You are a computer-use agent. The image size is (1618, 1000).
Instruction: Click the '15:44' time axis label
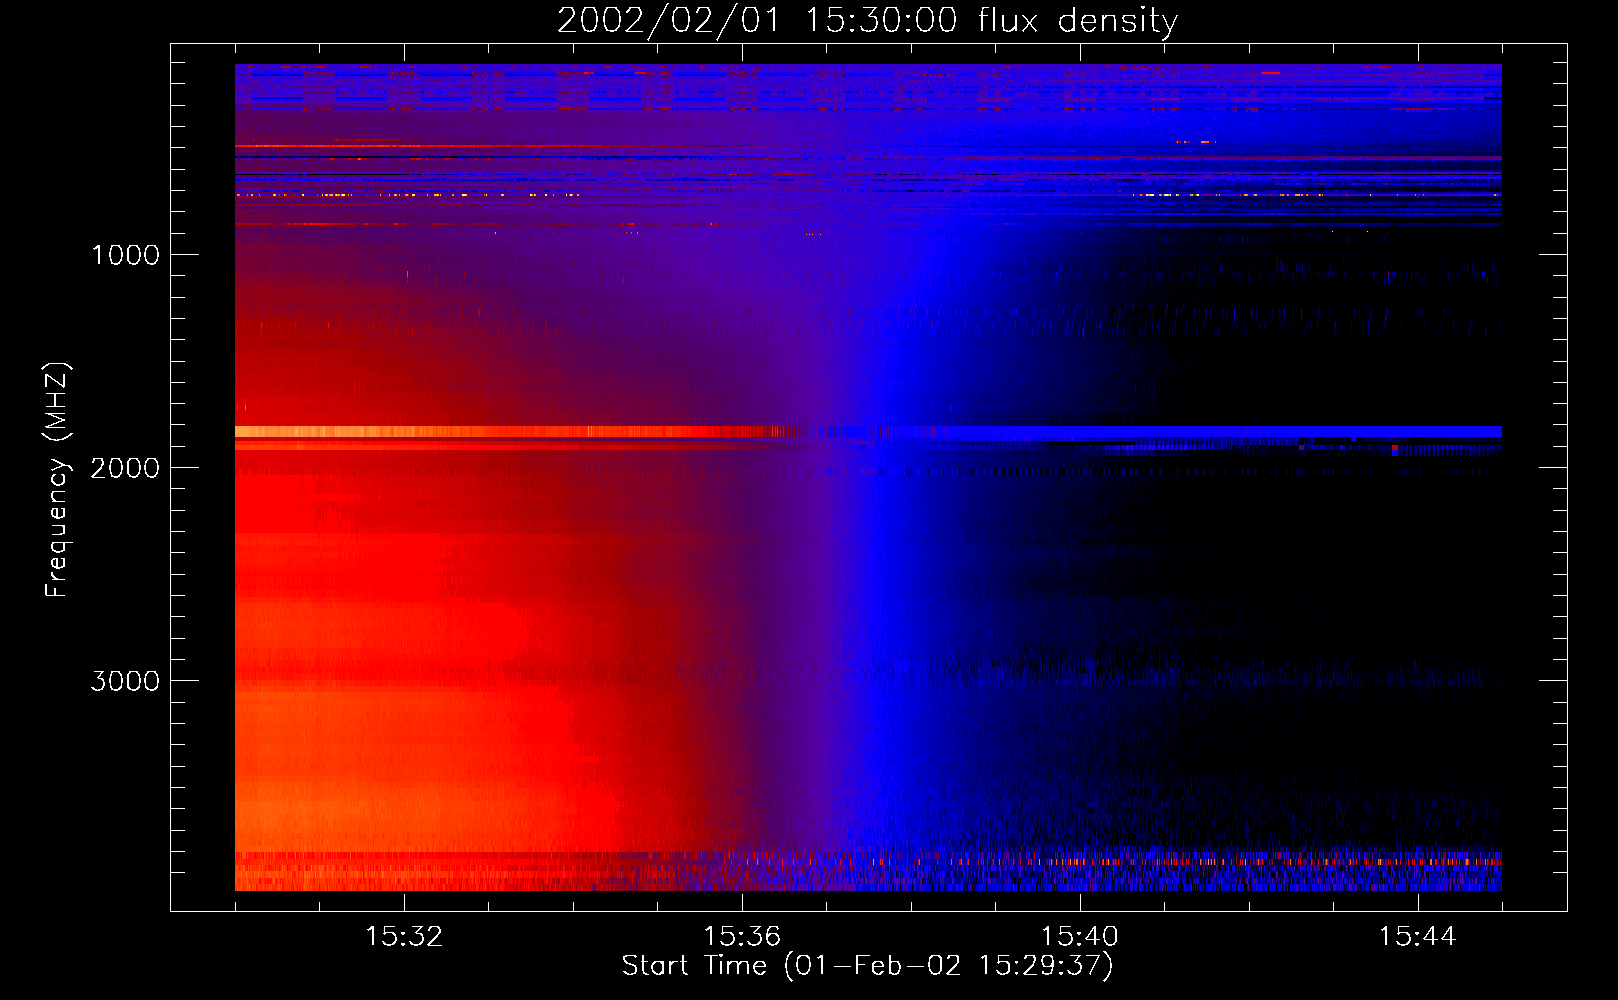[x=1418, y=937]
